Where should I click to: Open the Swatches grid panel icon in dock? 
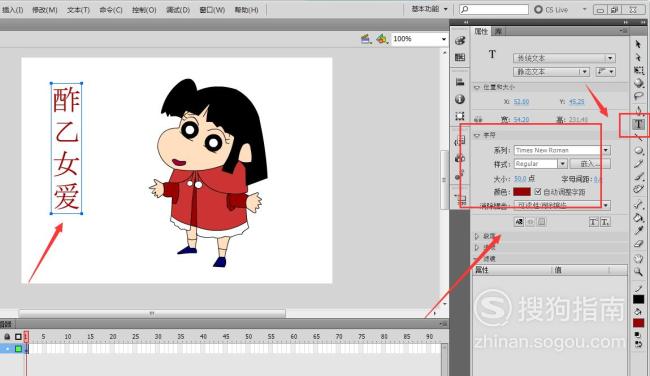point(460,57)
